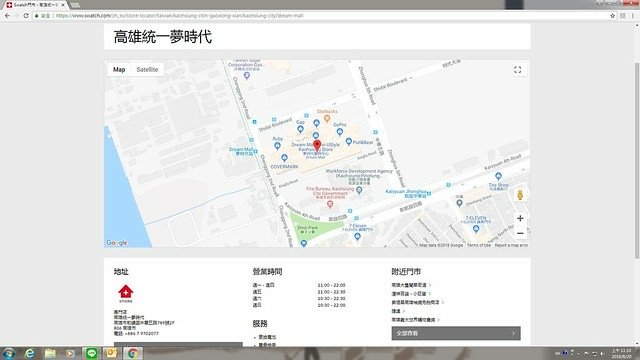This screenshot has height=360, width=640.
Task: Click the Roby map marker
Action: [x=278, y=145]
